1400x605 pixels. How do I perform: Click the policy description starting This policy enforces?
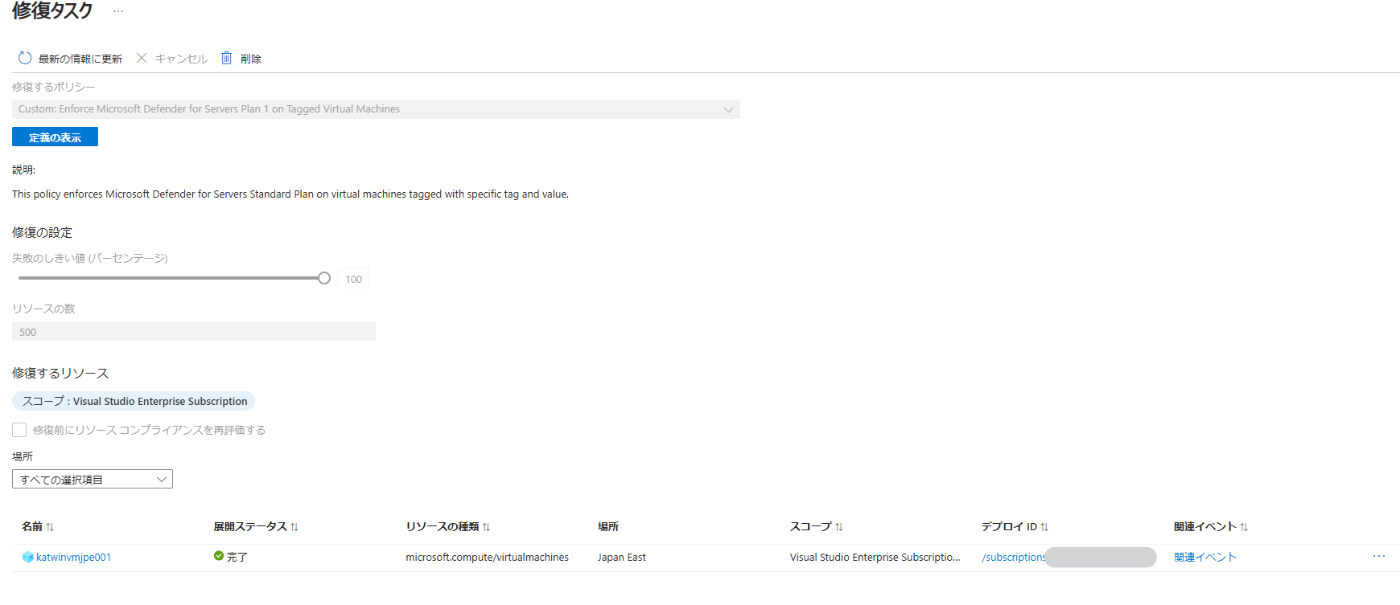[x=290, y=194]
